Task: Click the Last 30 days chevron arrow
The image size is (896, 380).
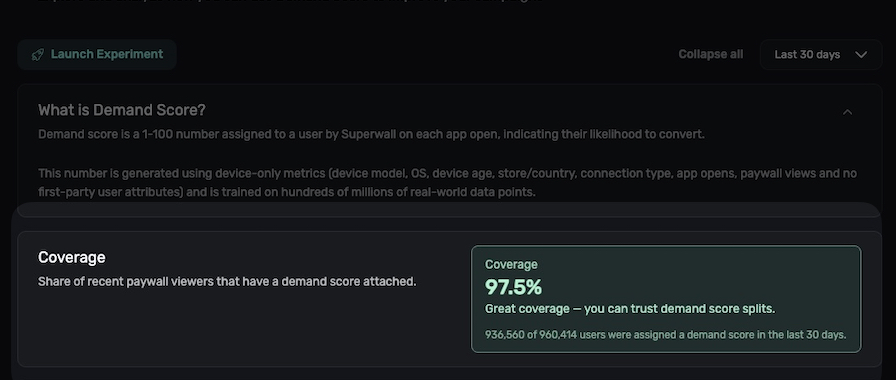Action: coord(861,55)
